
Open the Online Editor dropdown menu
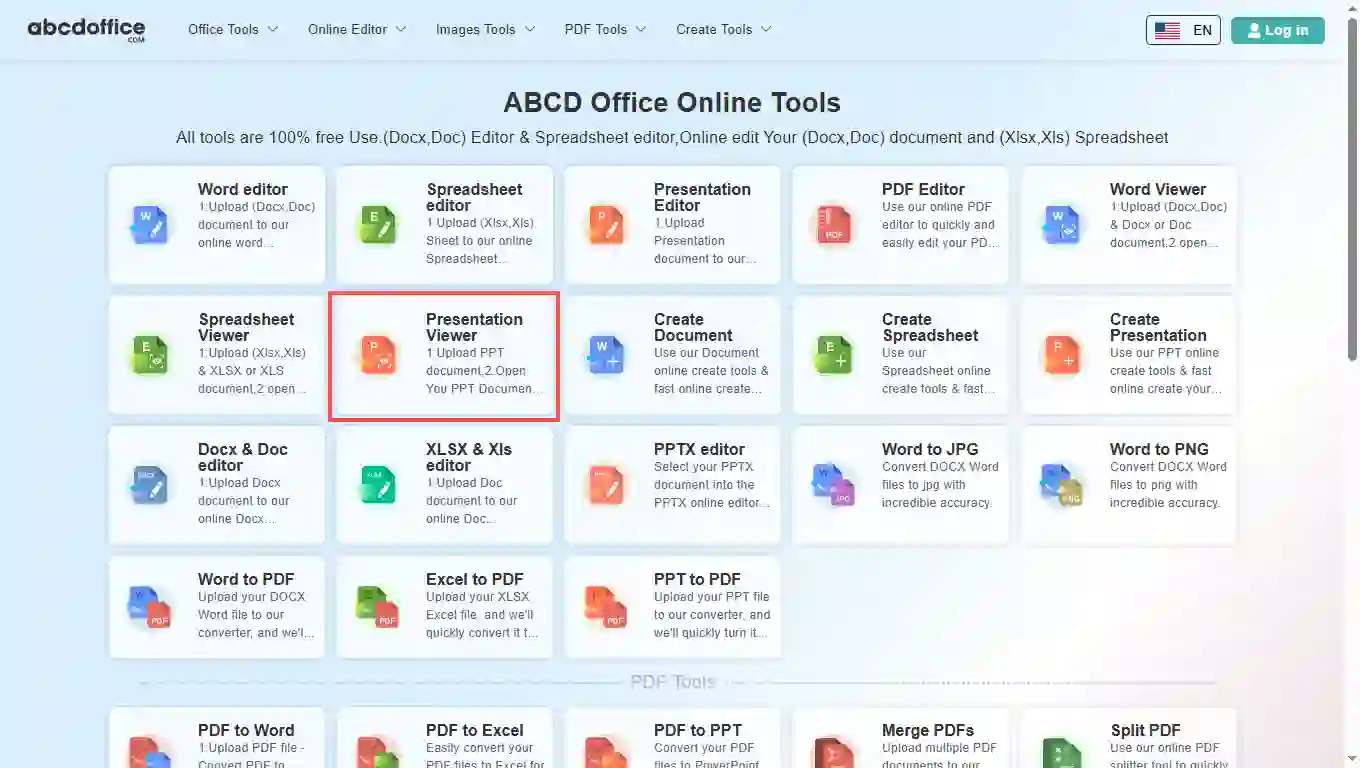[x=357, y=29]
